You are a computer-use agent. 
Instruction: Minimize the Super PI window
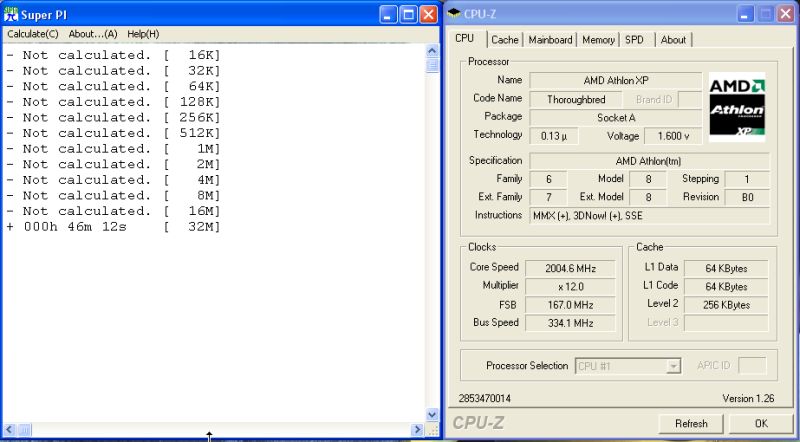point(388,14)
